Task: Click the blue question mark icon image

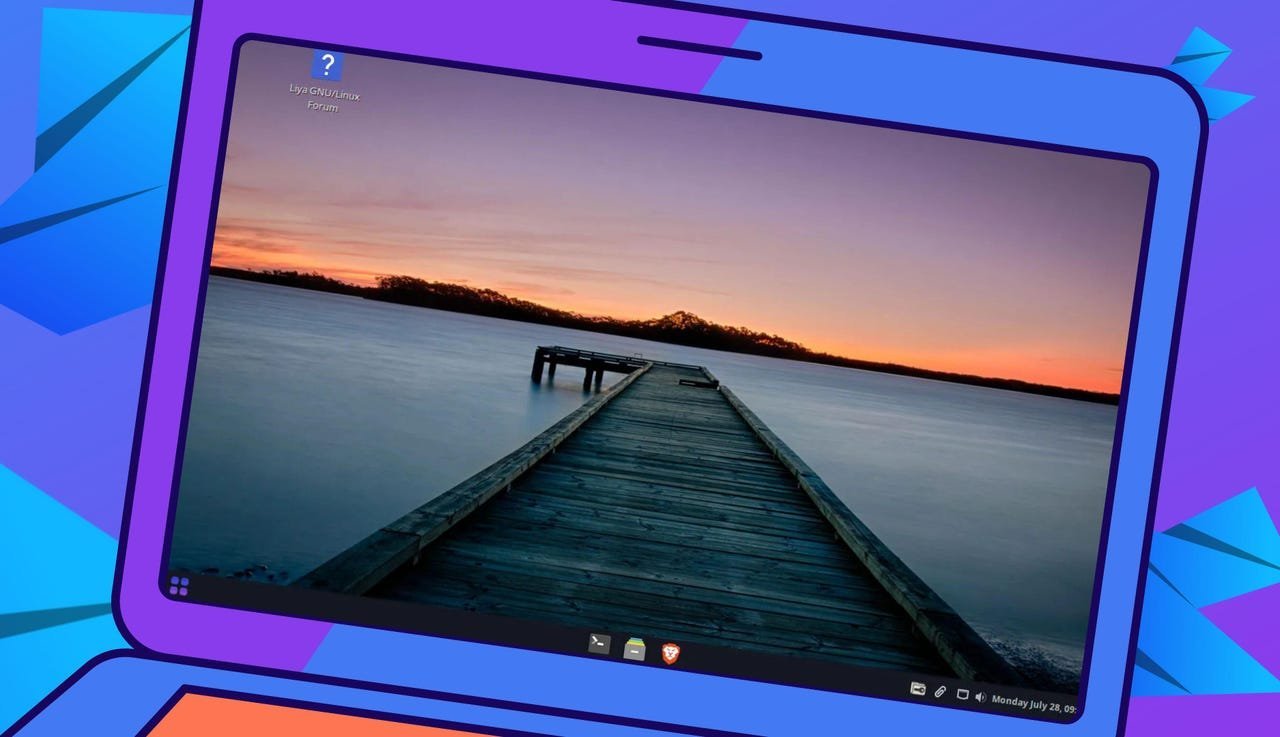Action: [x=327, y=66]
